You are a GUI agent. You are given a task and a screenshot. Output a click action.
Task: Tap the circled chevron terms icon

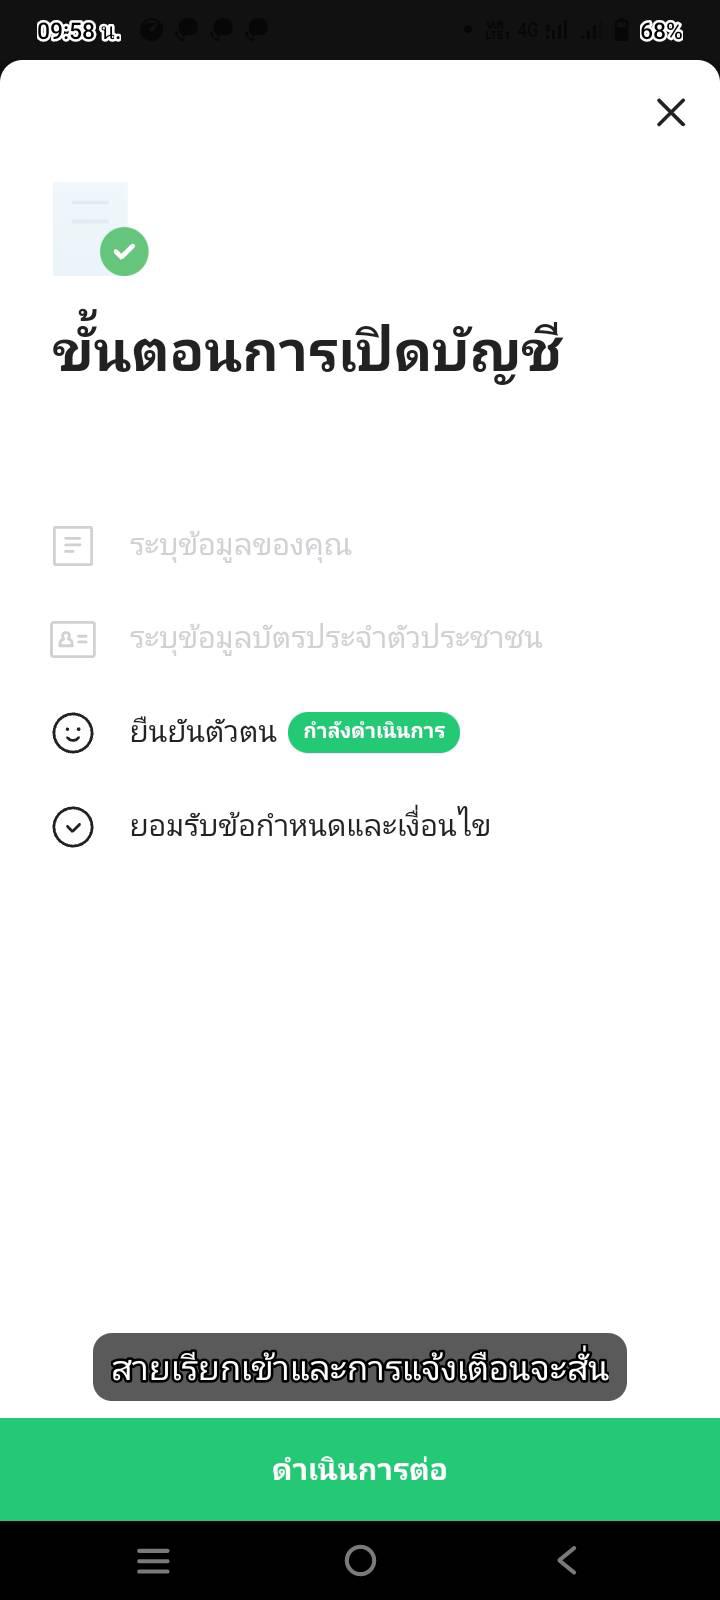73,827
